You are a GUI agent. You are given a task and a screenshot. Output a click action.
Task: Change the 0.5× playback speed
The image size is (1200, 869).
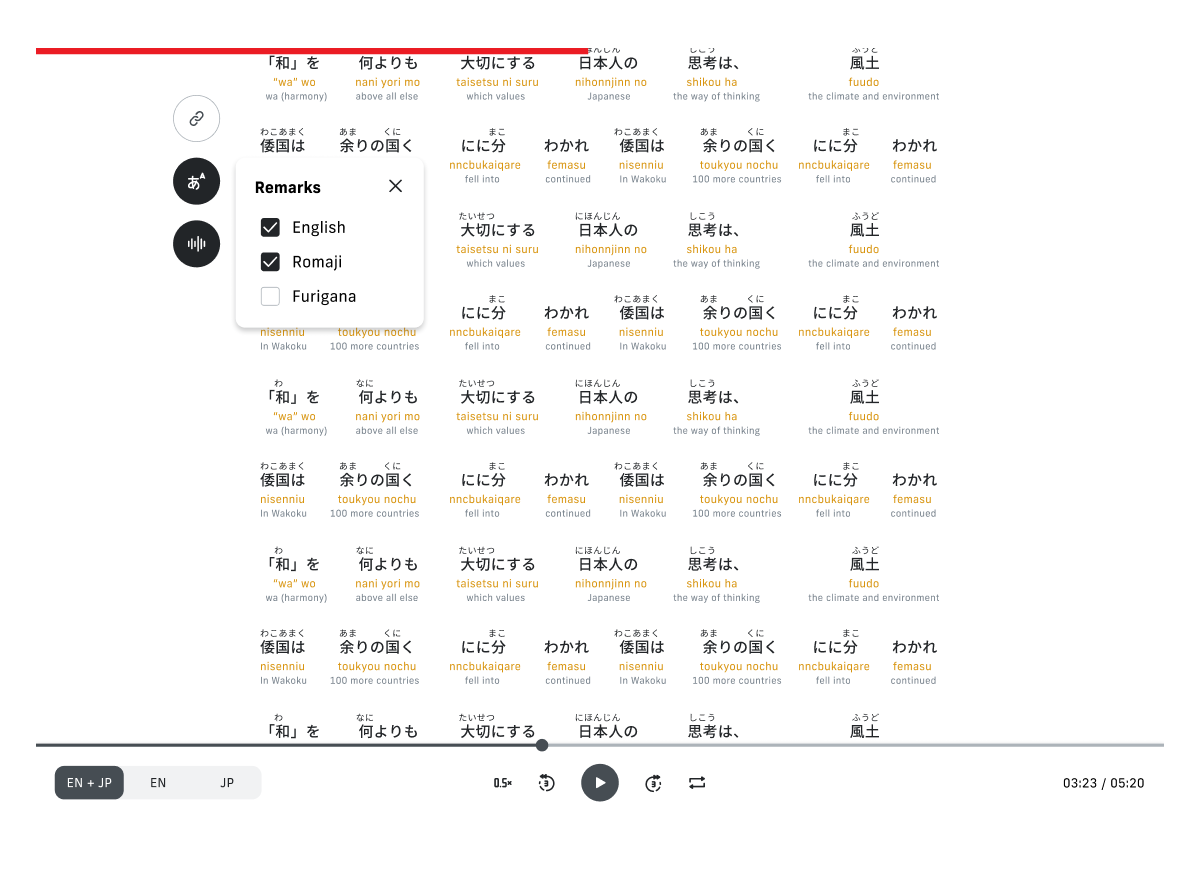click(502, 783)
